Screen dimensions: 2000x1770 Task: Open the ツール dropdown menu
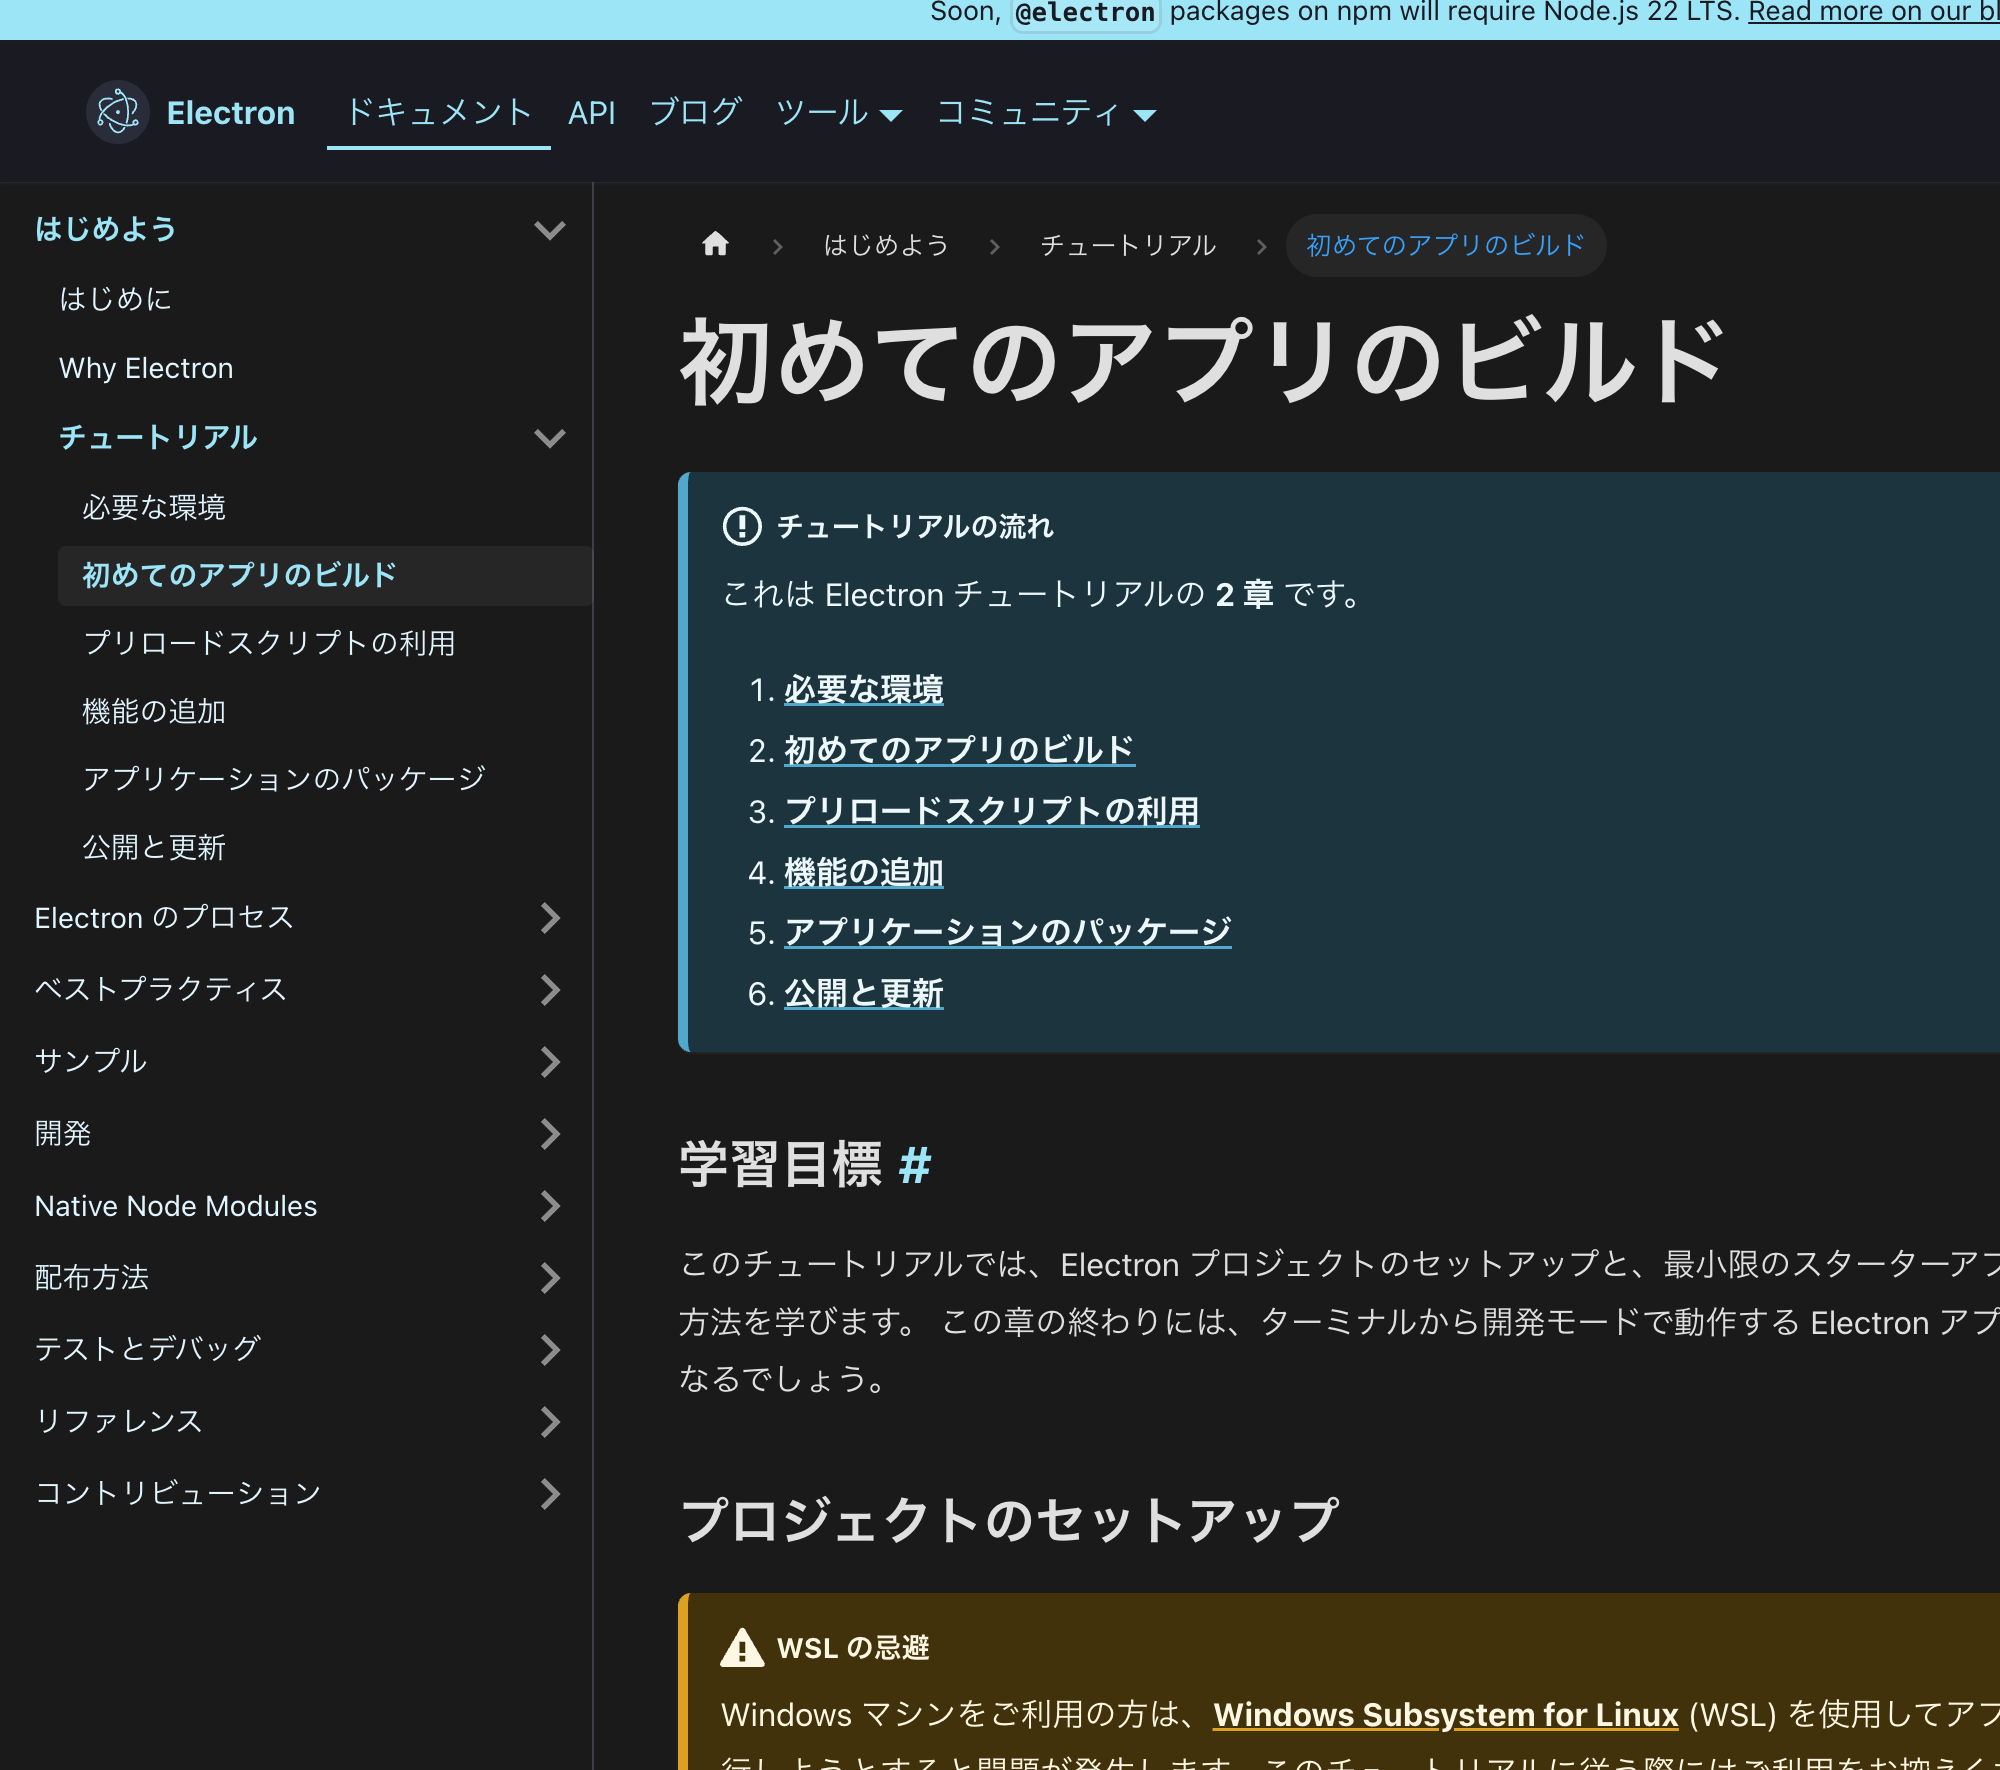(x=840, y=112)
